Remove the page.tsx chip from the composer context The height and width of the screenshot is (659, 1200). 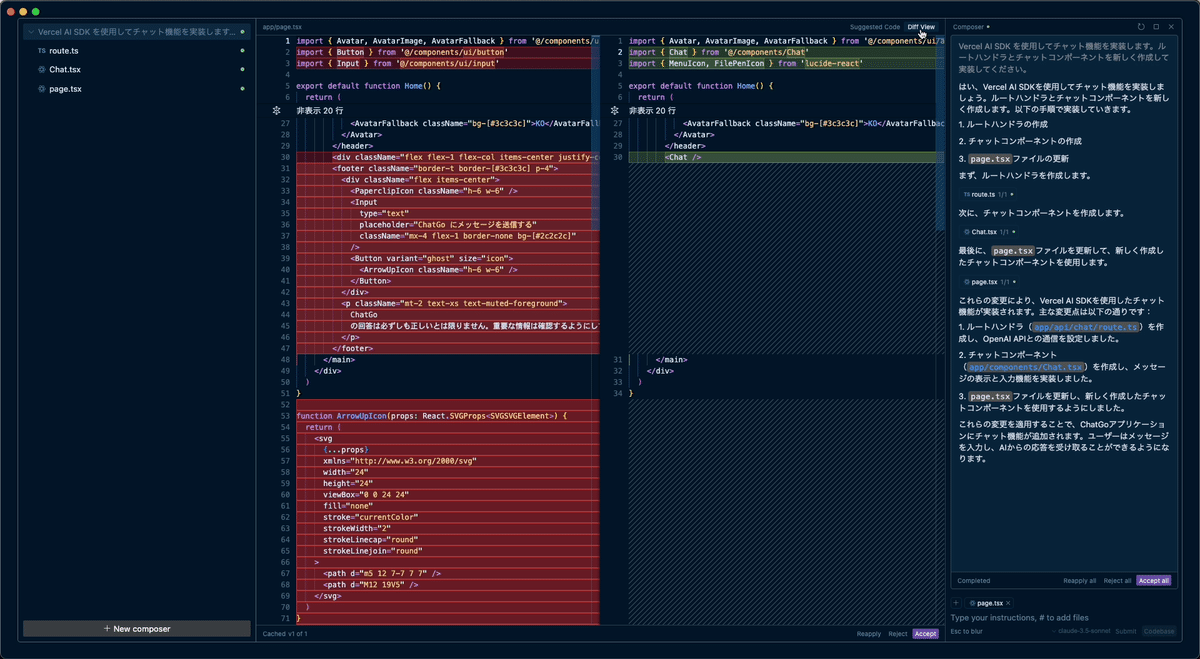click(x=1008, y=603)
